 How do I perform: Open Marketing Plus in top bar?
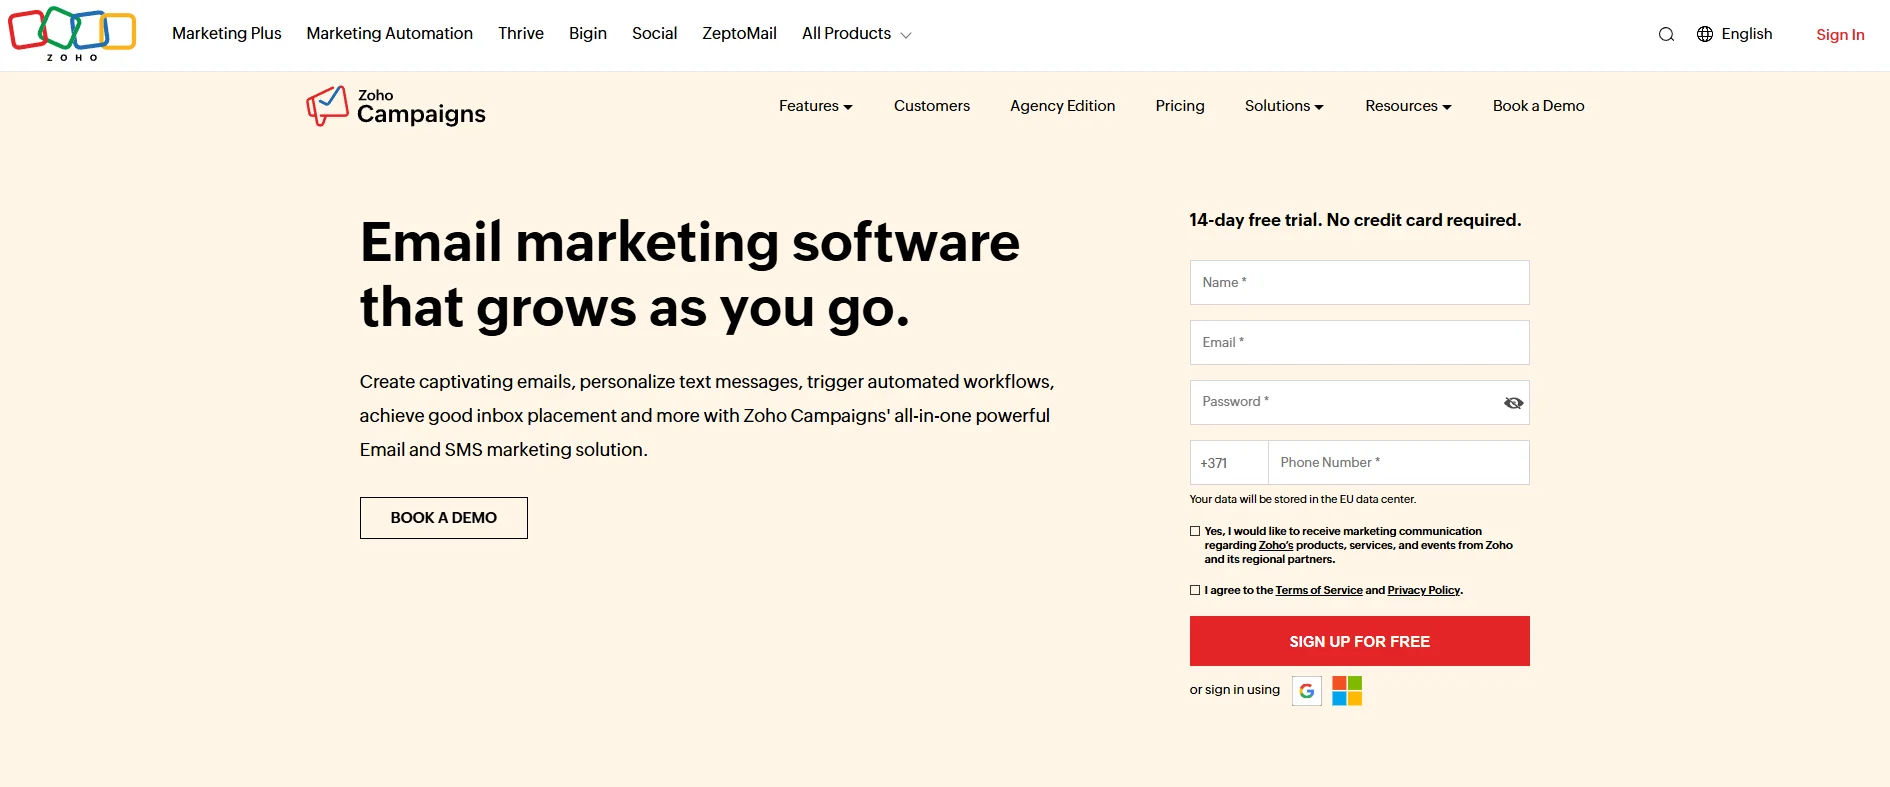[227, 34]
